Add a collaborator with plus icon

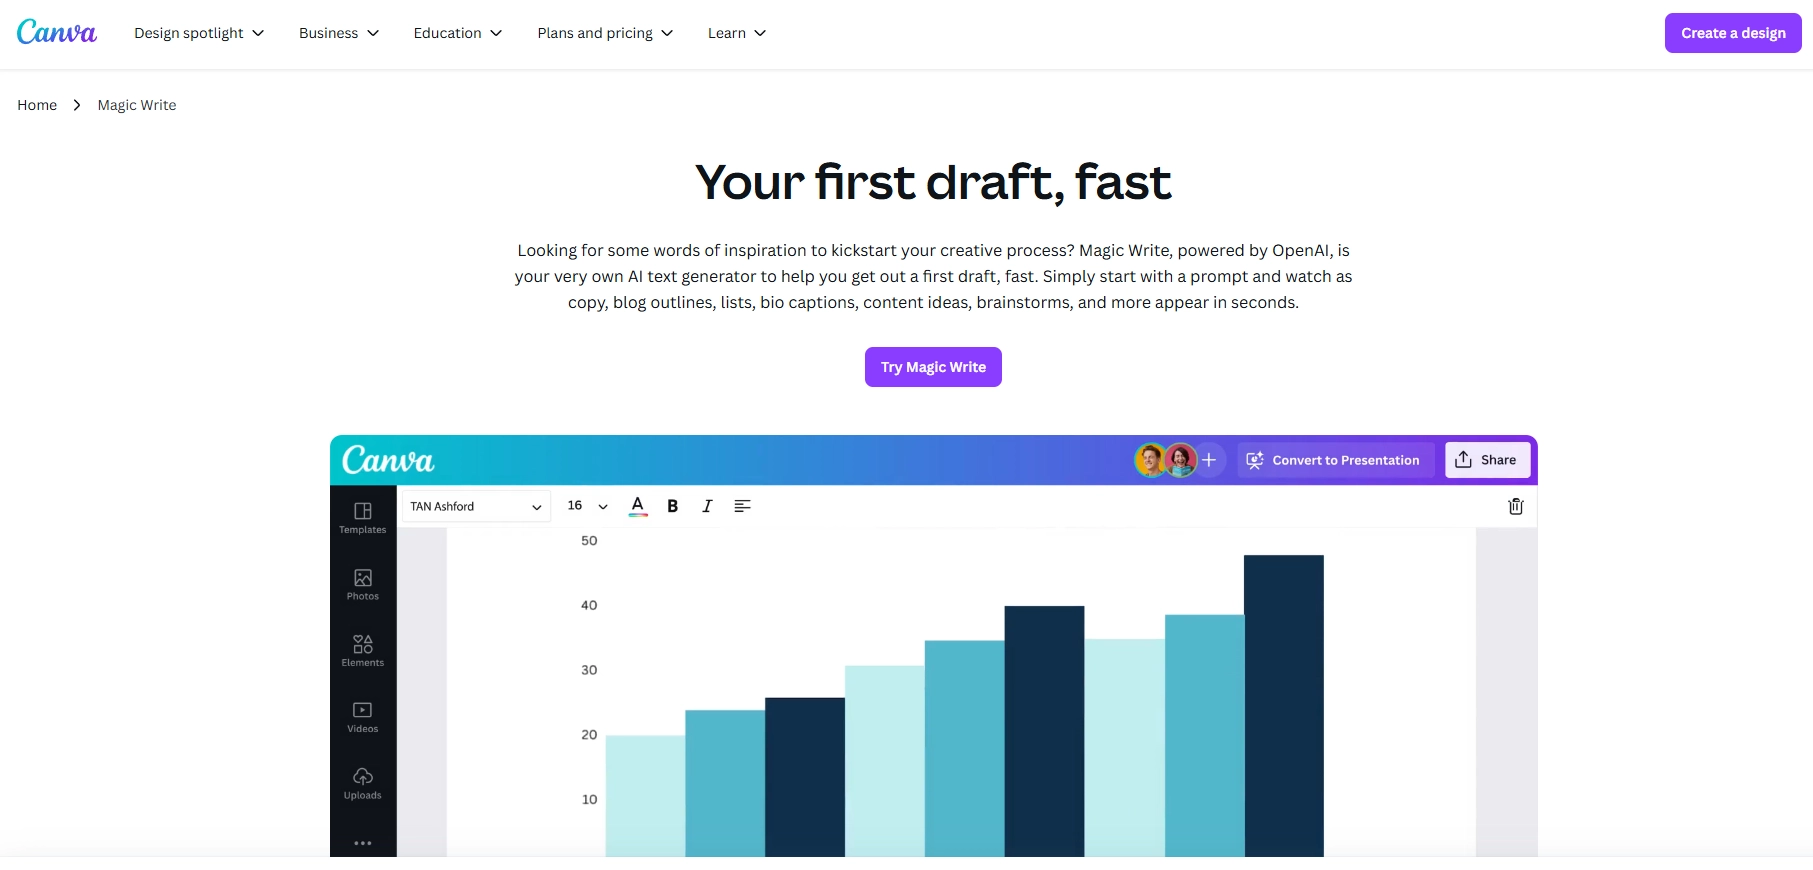click(x=1209, y=460)
